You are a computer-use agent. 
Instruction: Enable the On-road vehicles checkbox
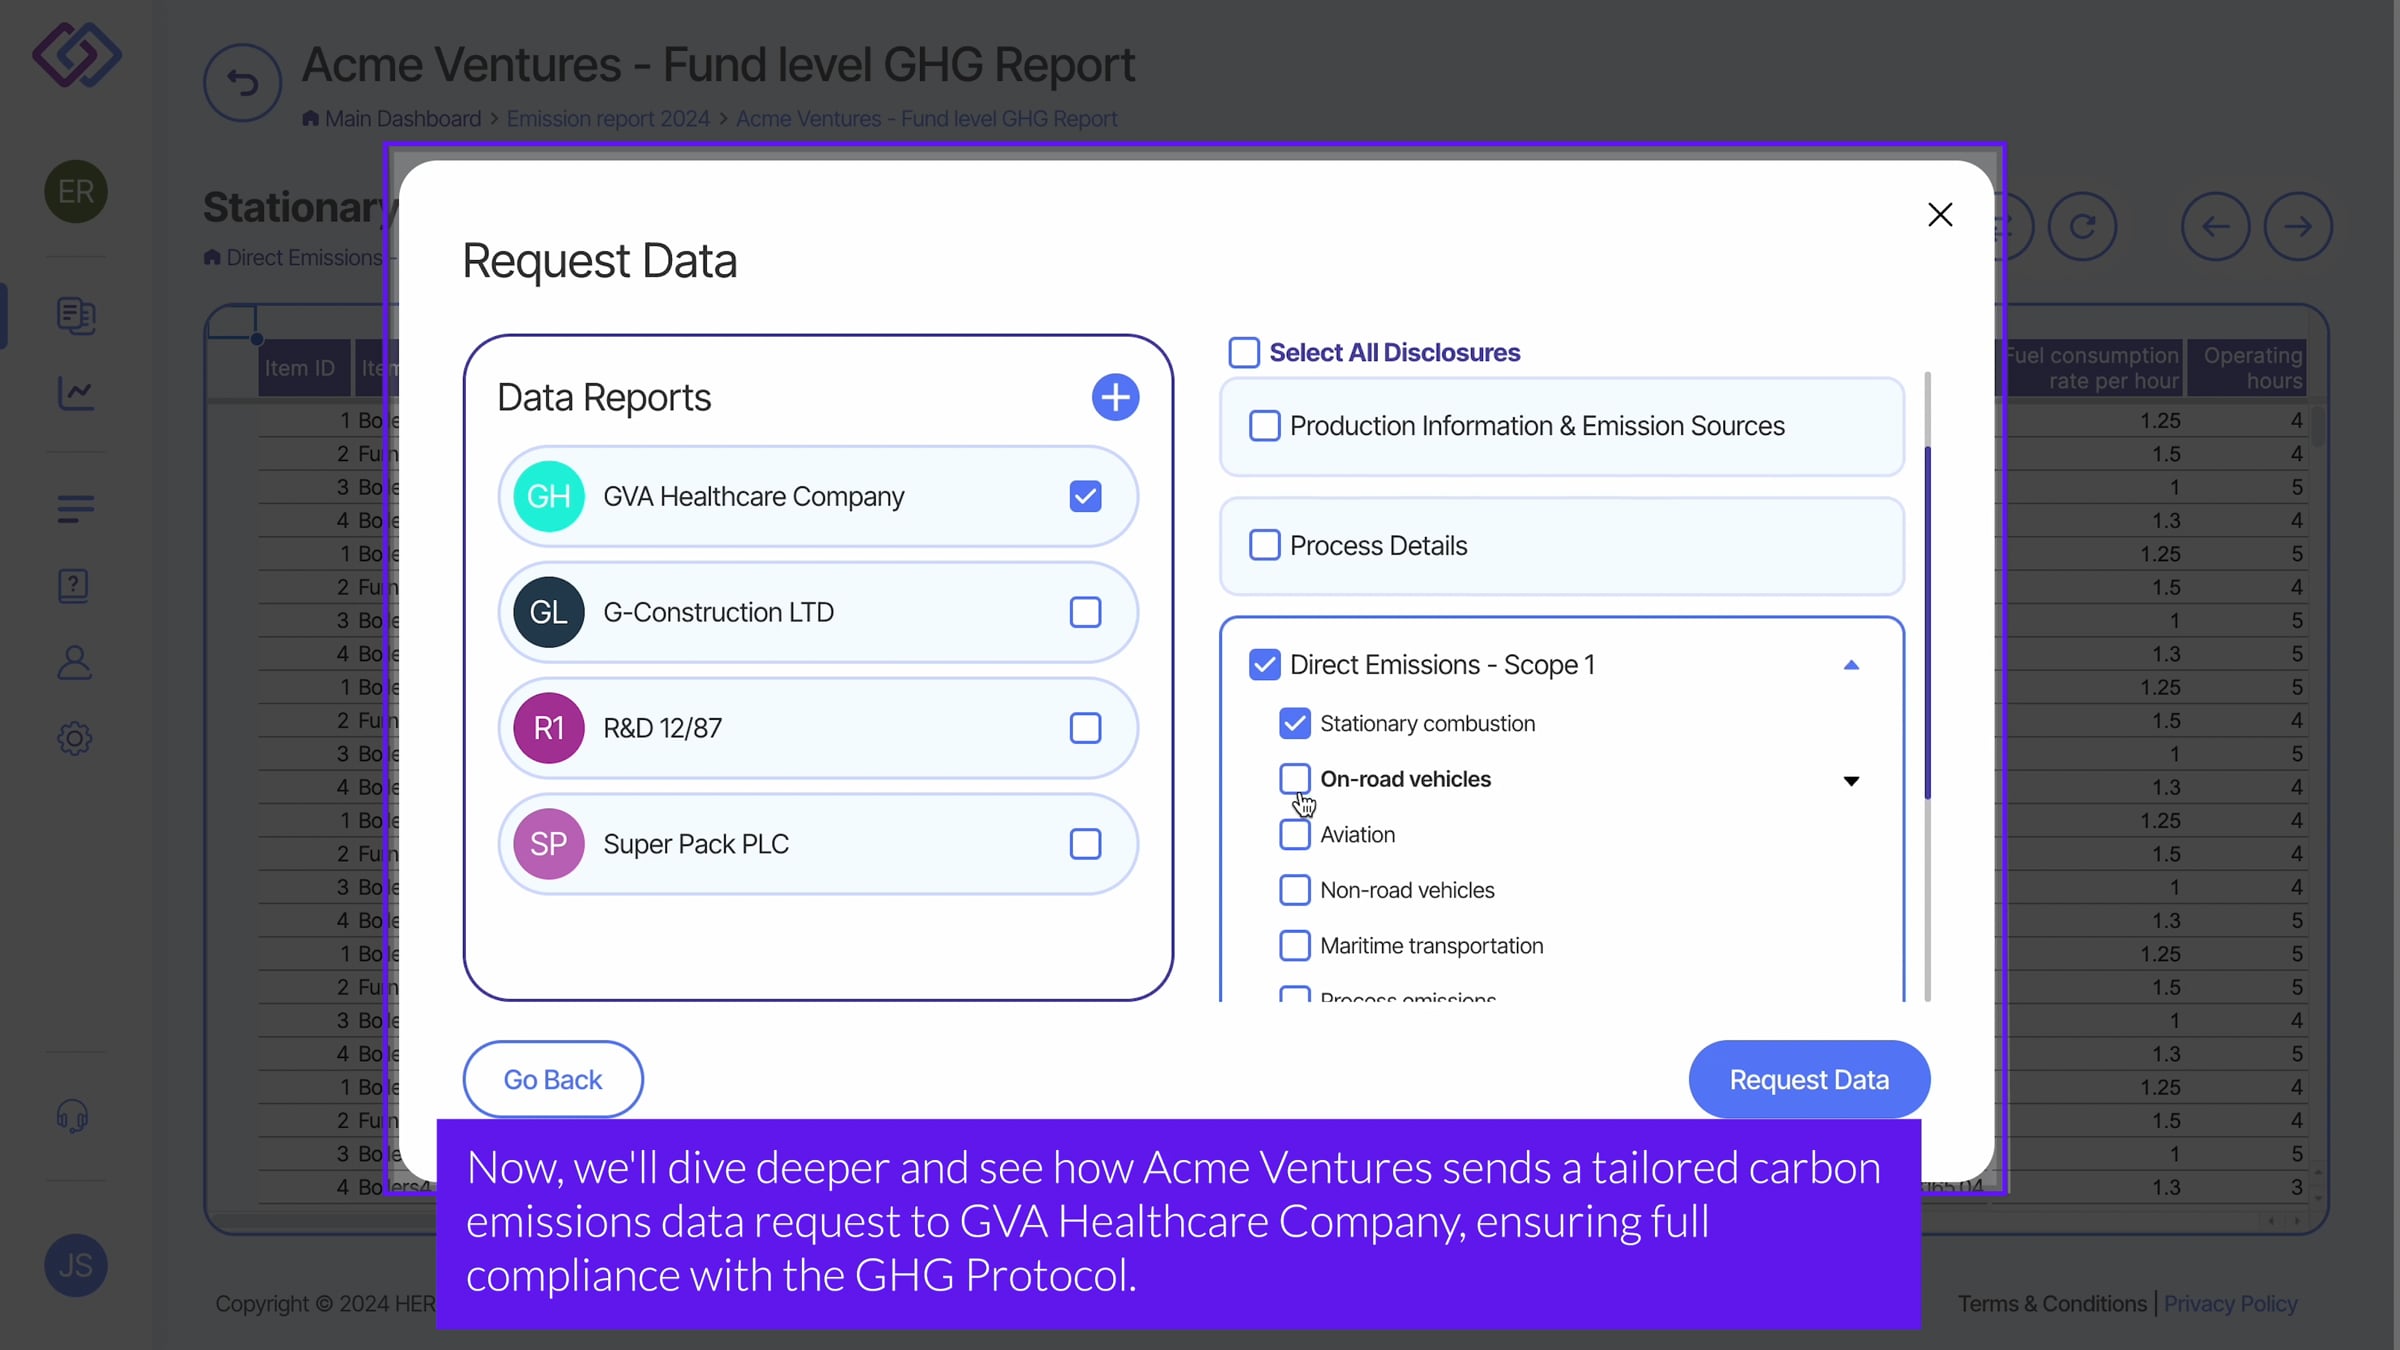pyautogui.click(x=1295, y=779)
